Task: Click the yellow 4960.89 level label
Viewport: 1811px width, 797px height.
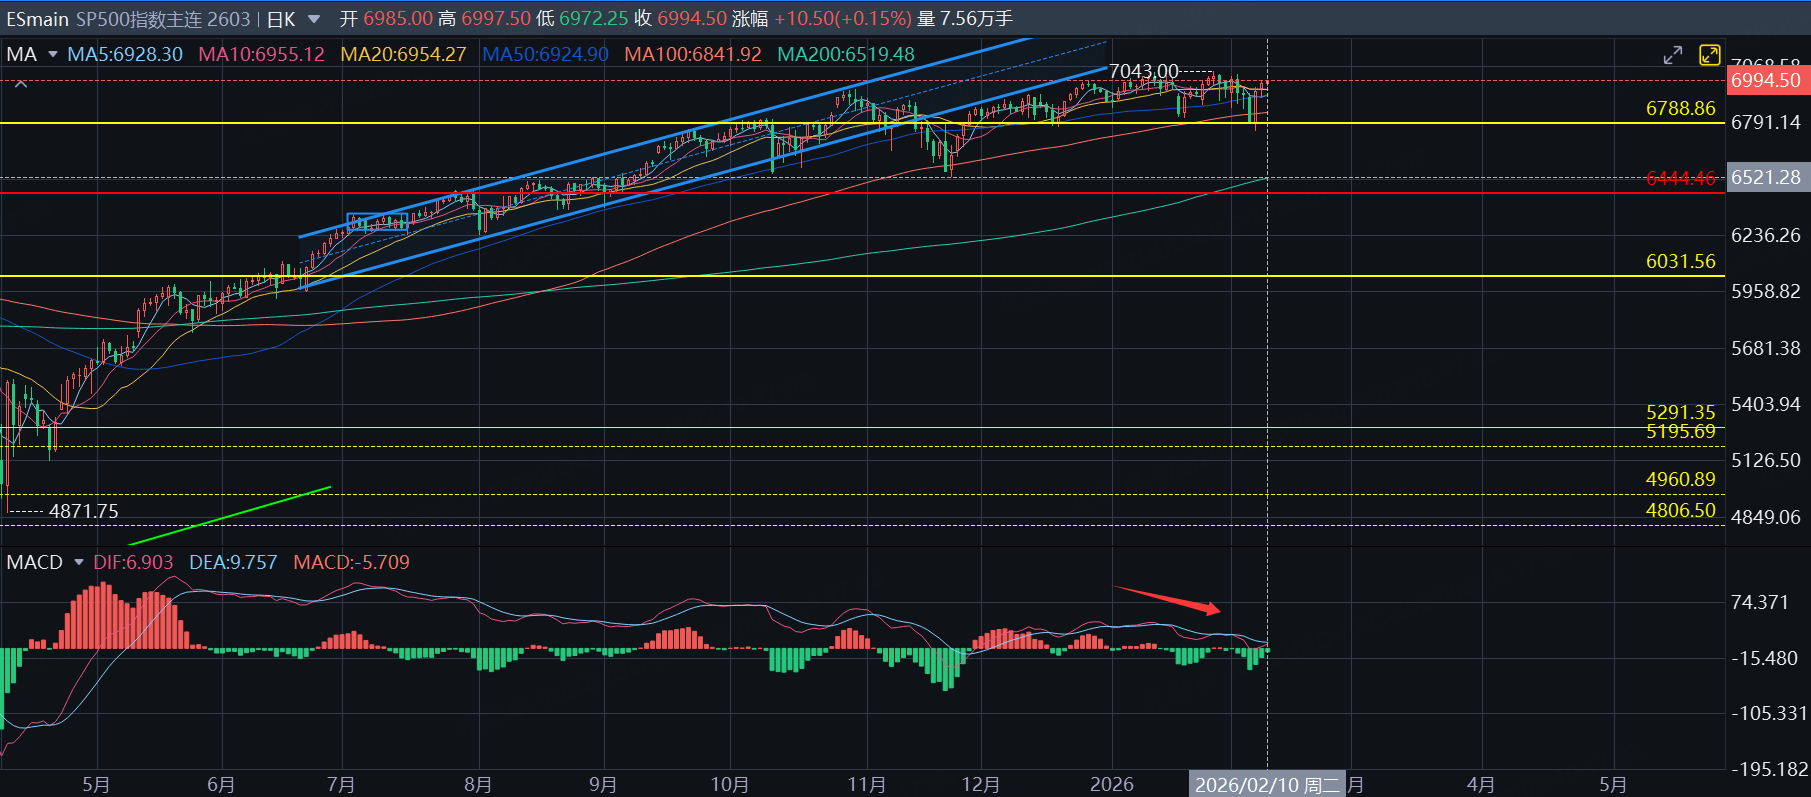Action: point(1680,479)
